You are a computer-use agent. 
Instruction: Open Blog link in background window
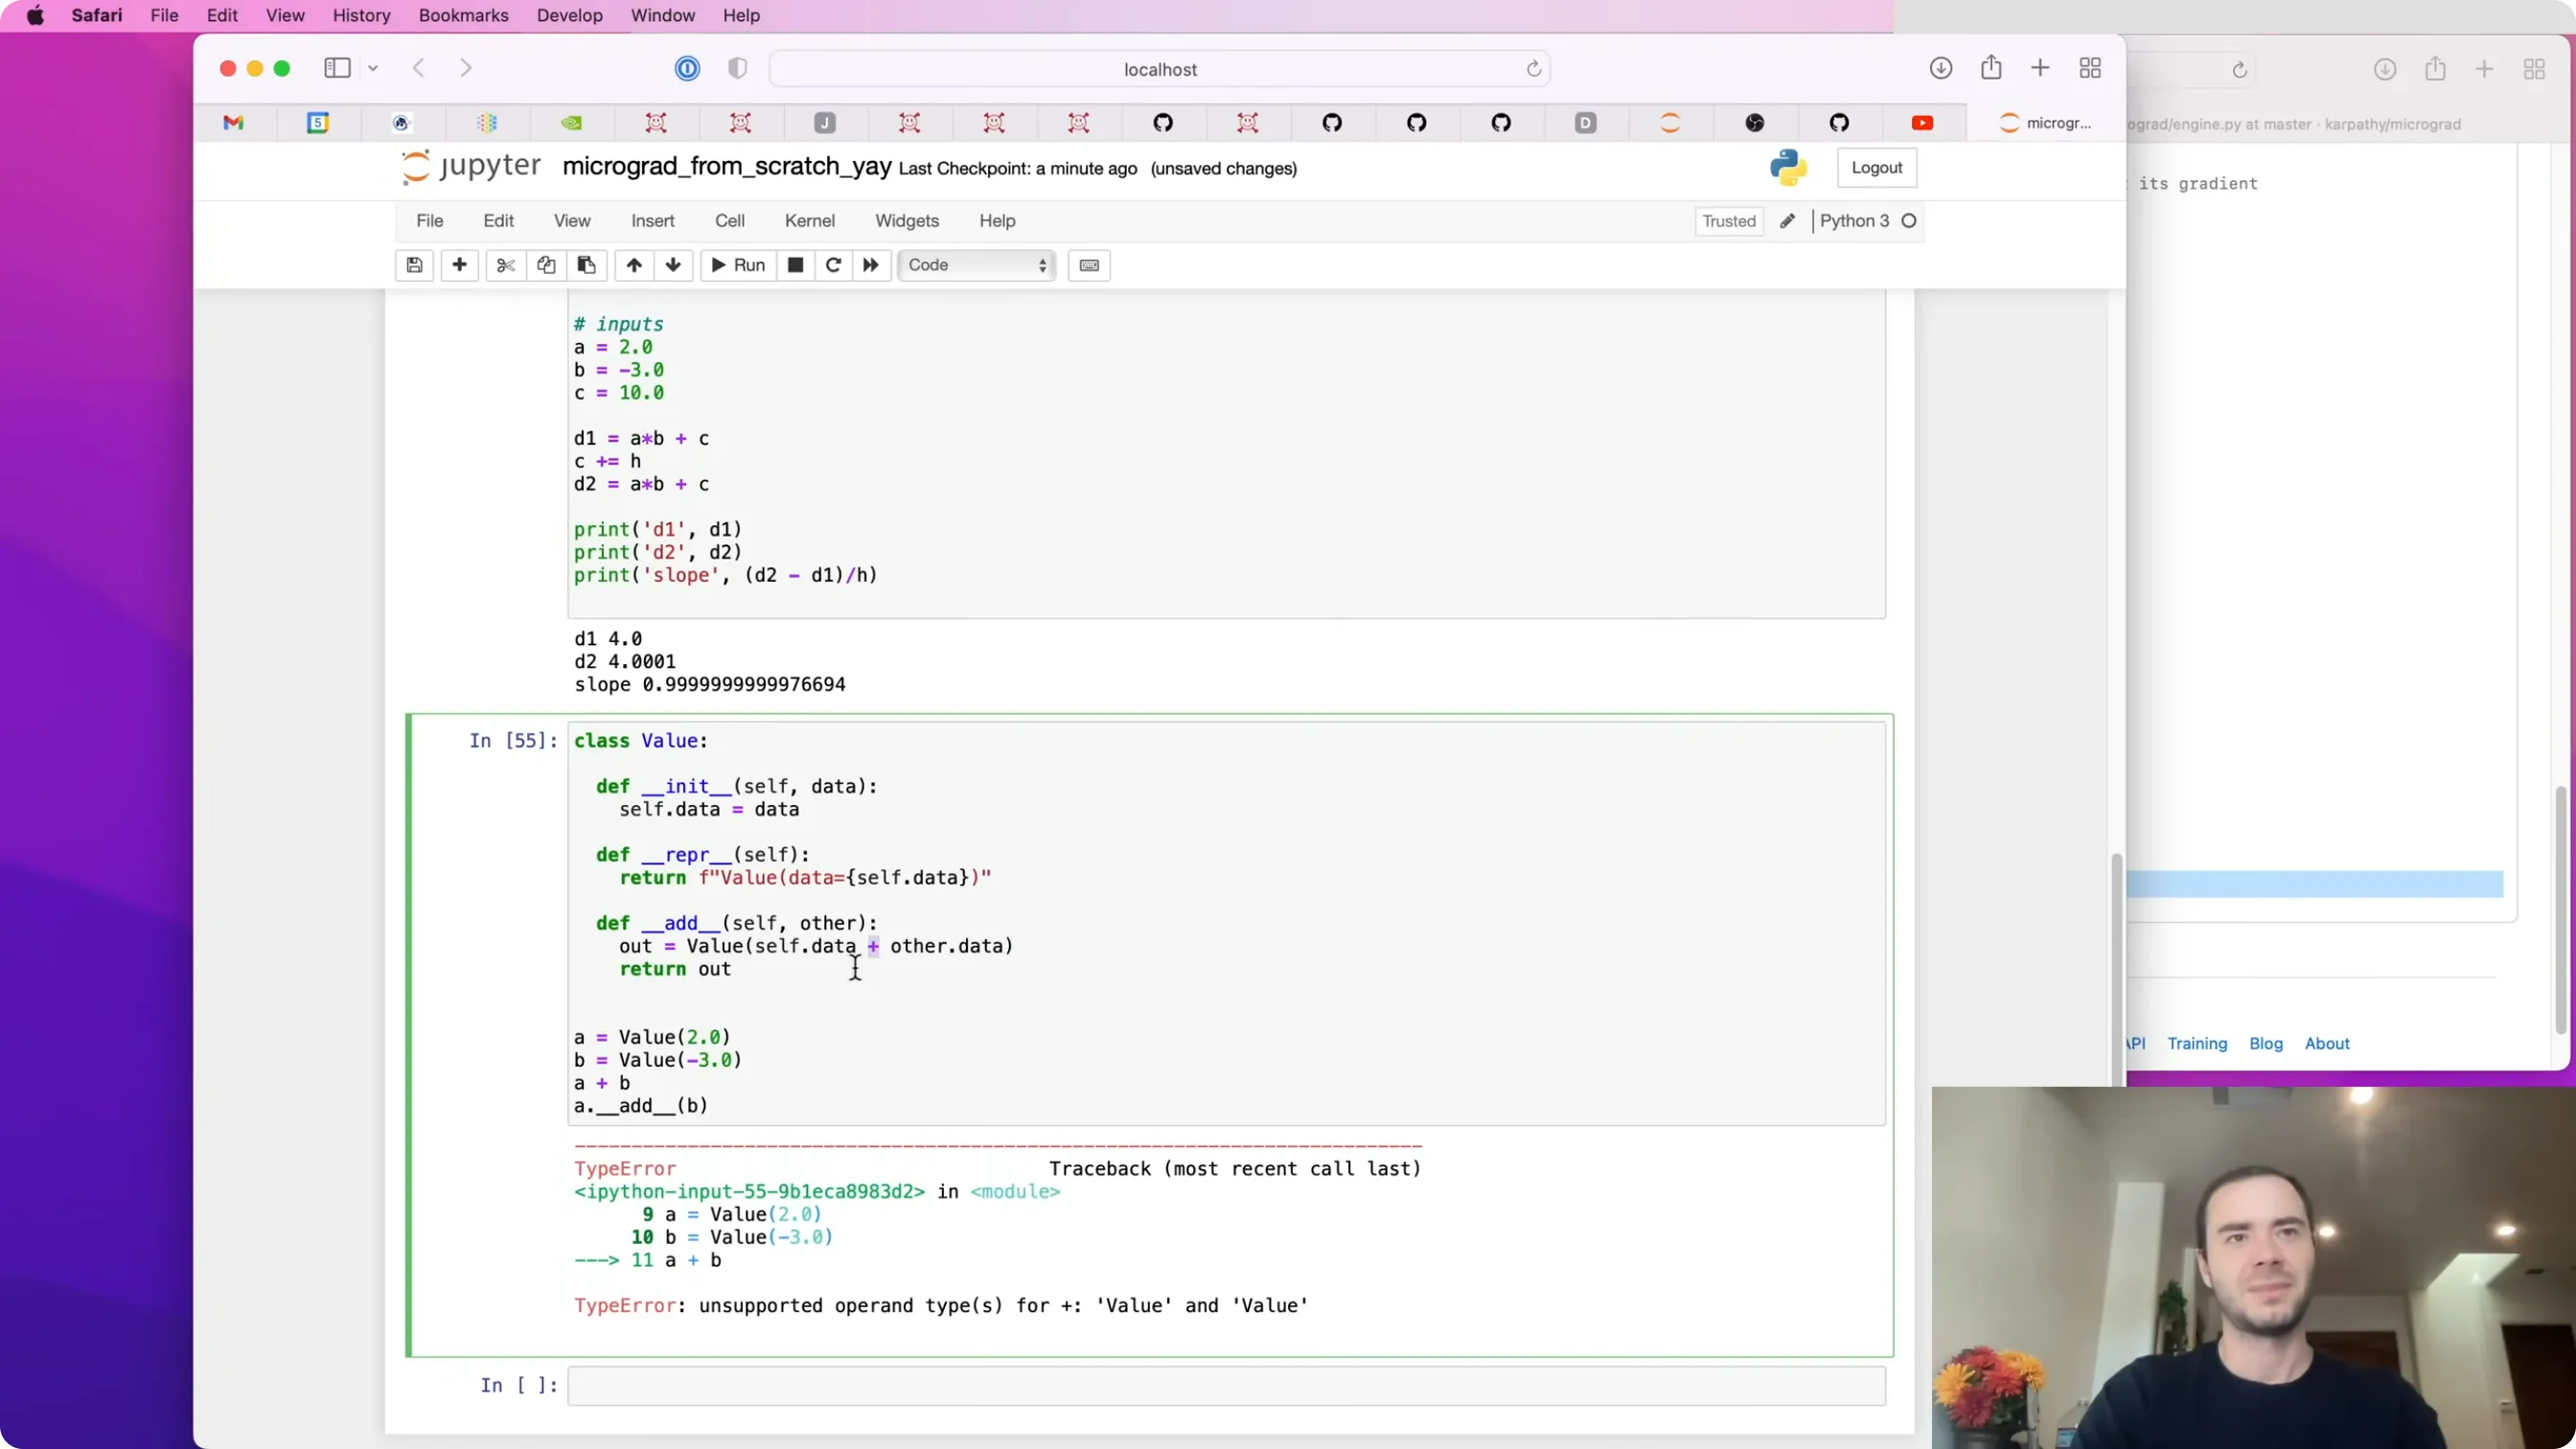pyautogui.click(x=2265, y=1043)
